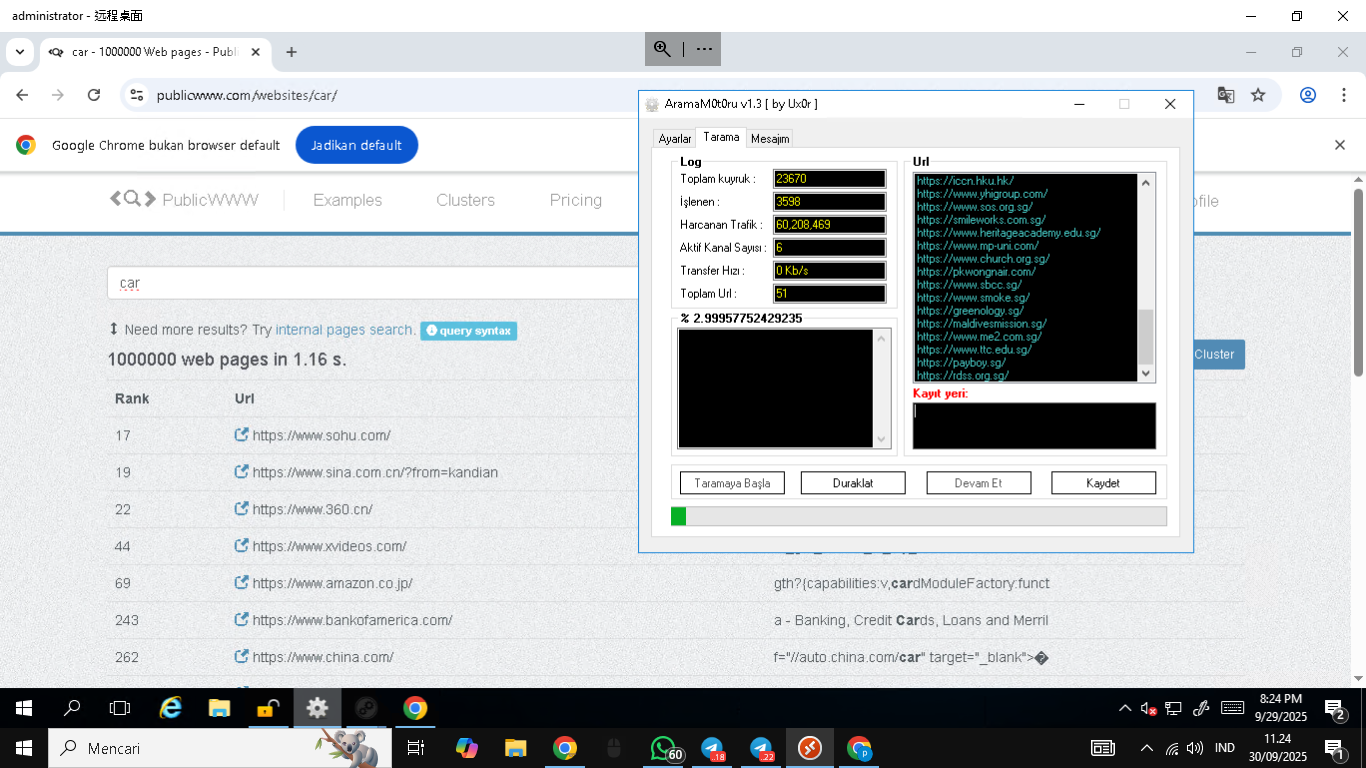Image resolution: width=1366 pixels, height=768 pixels.
Task: Switch to the Ayarlar tab
Action: coord(674,139)
